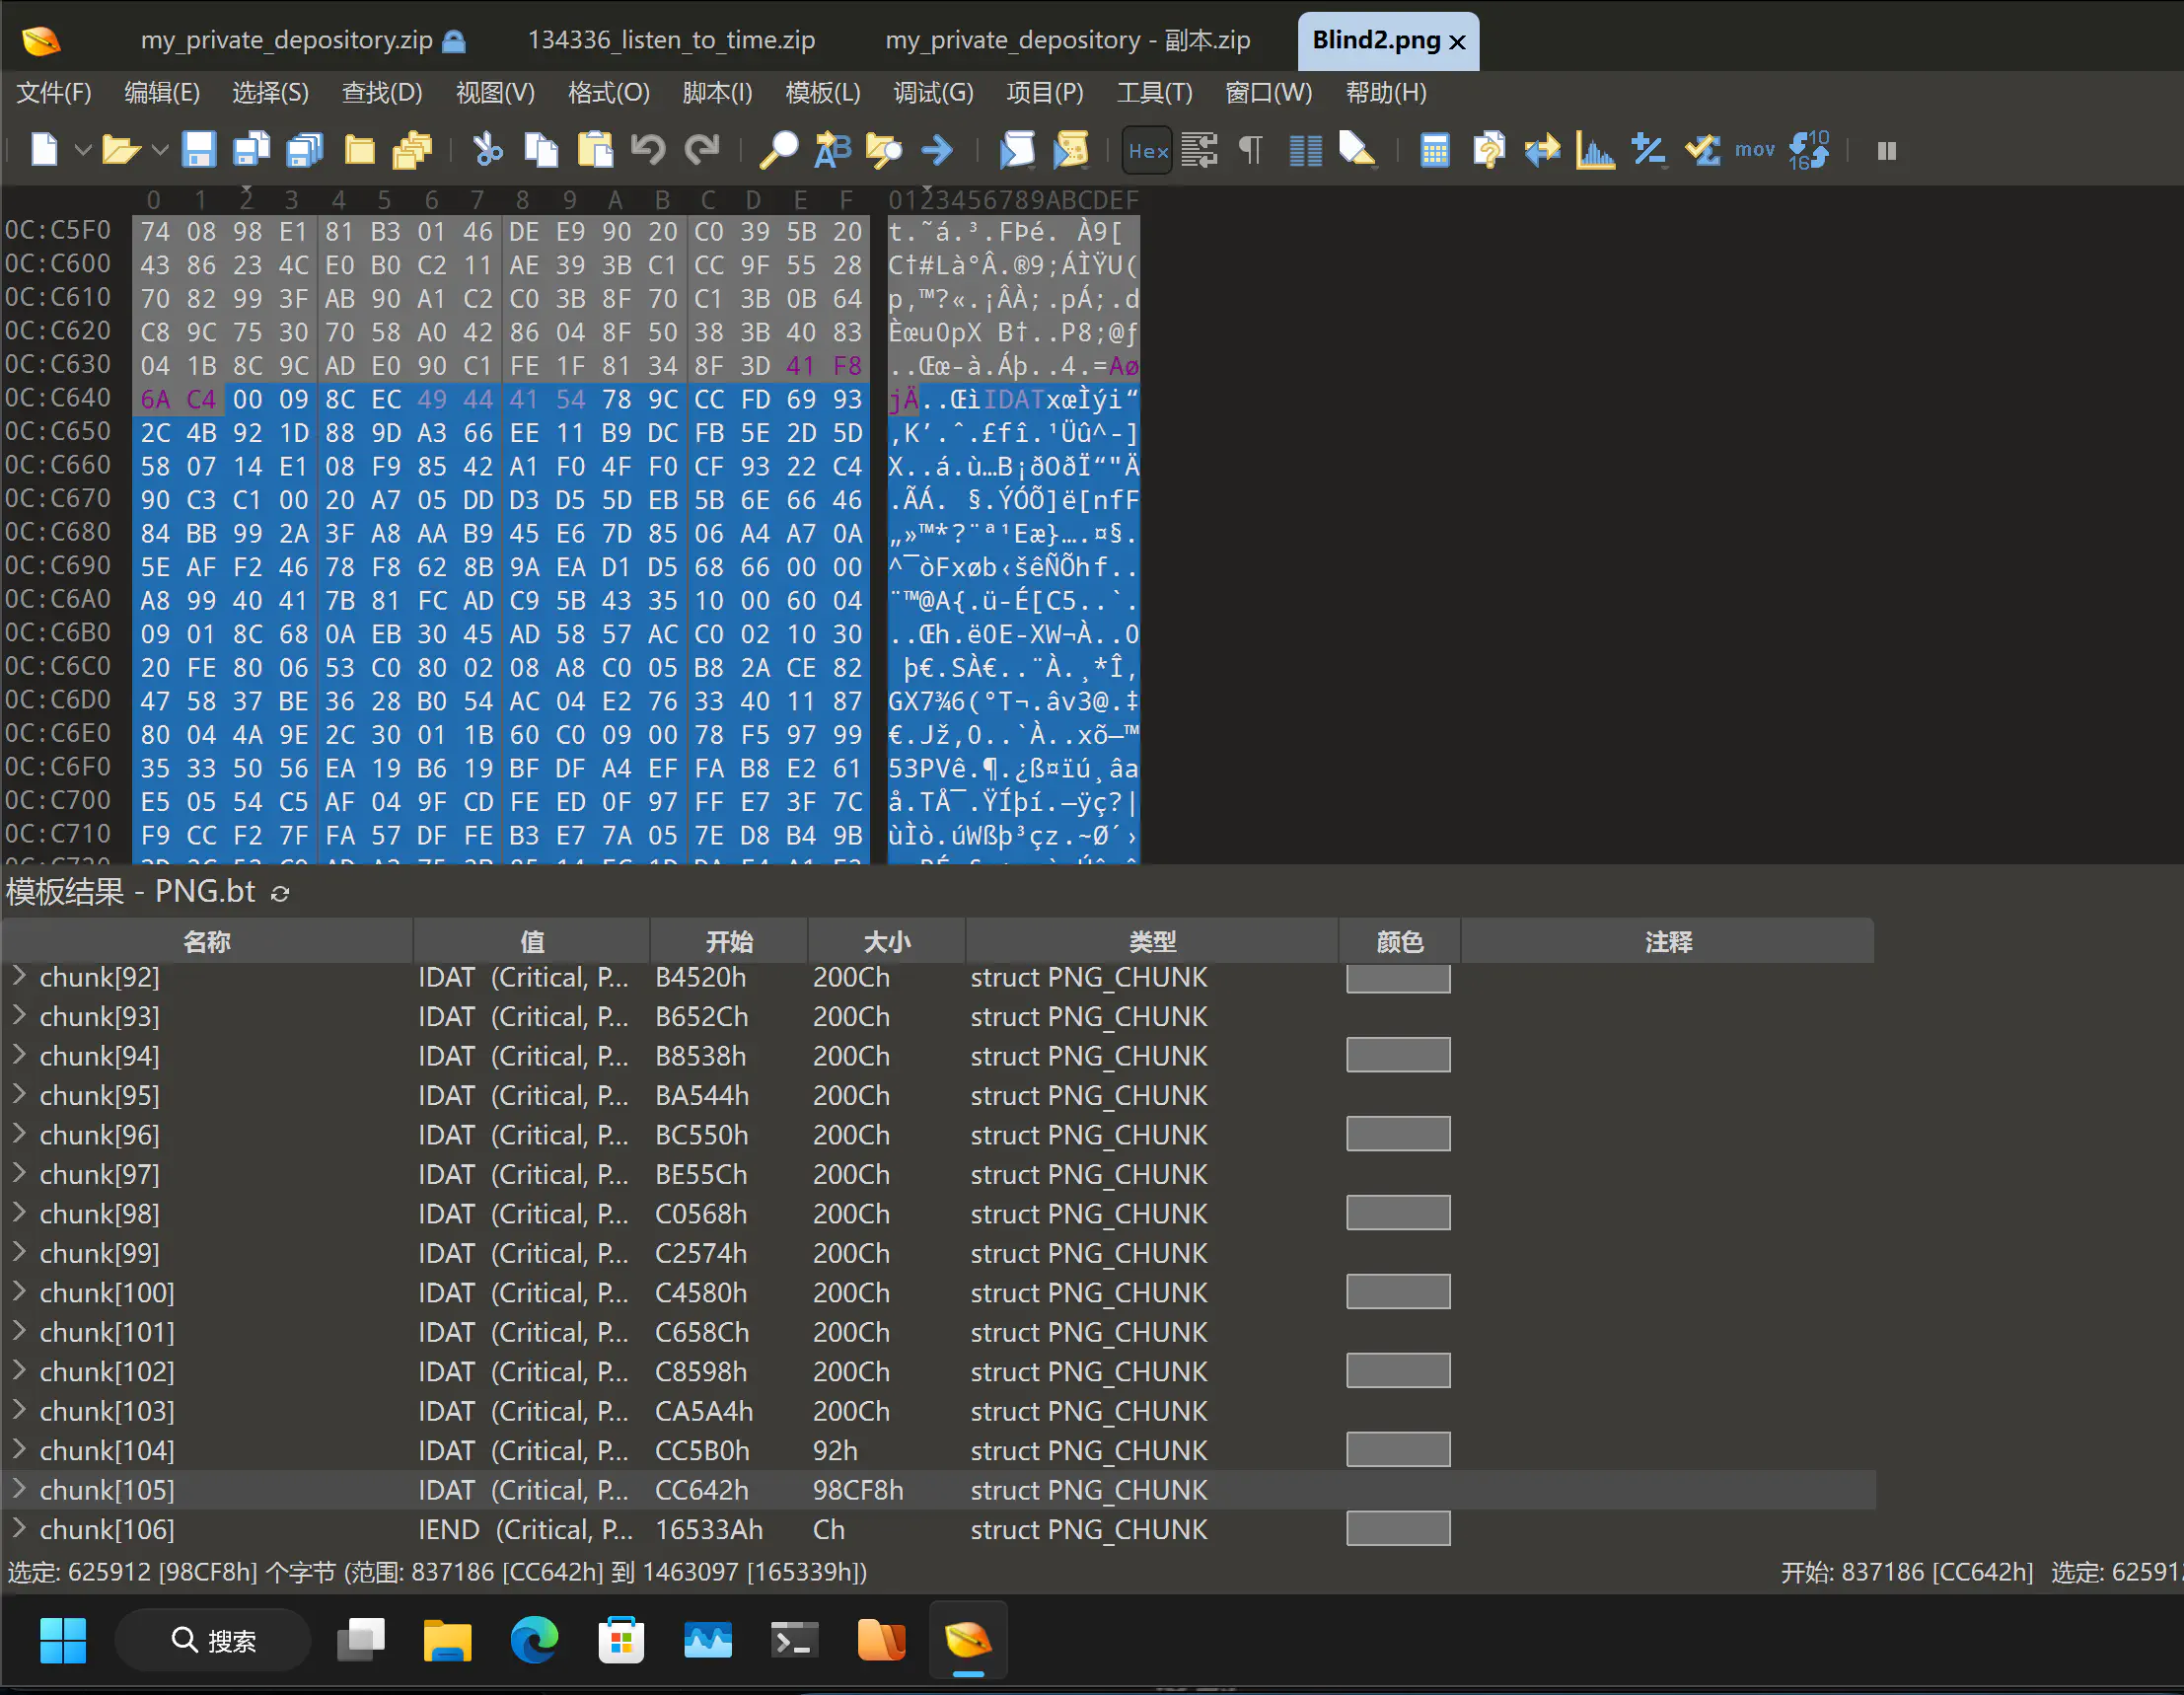Toggle the highlighter marker tool
This screenshot has width=2184, height=1695.
[x=1357, y=150]
